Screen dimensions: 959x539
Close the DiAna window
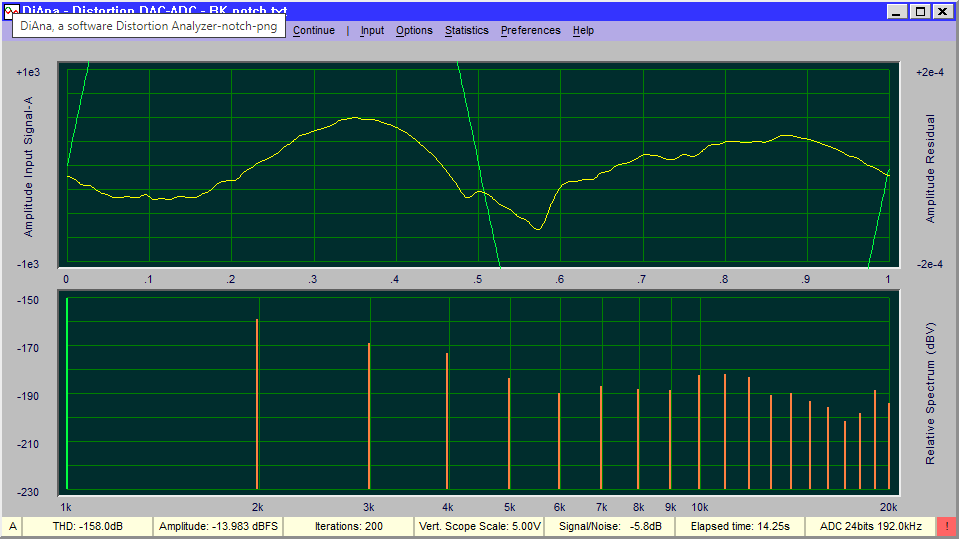point(942,12)
